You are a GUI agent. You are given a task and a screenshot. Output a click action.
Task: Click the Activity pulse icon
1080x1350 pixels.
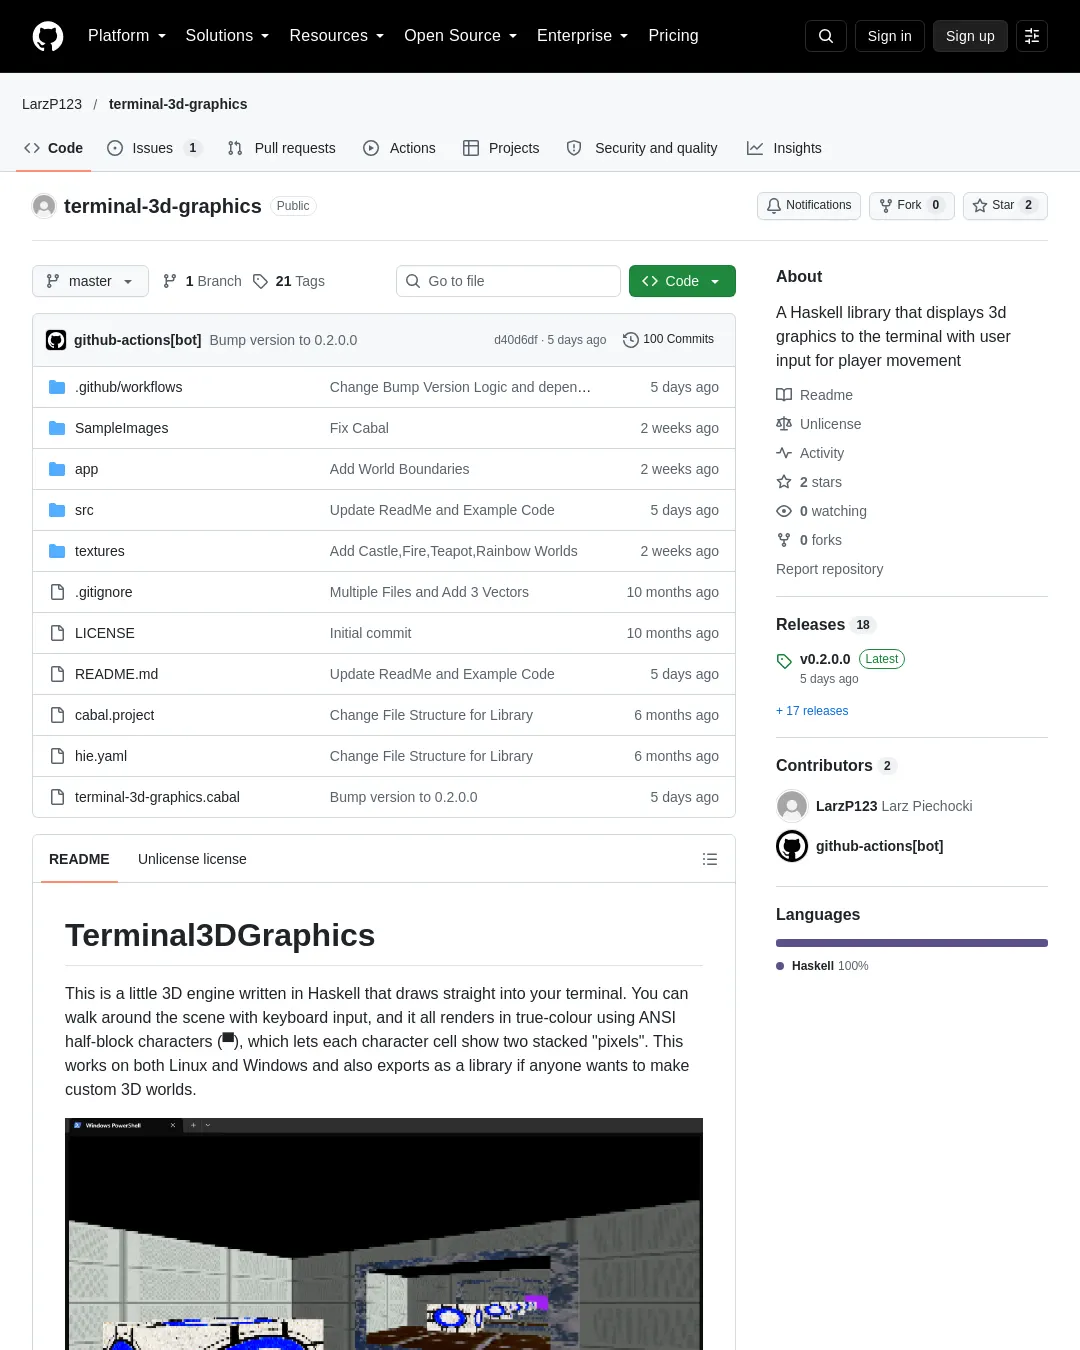coord(784,453)
